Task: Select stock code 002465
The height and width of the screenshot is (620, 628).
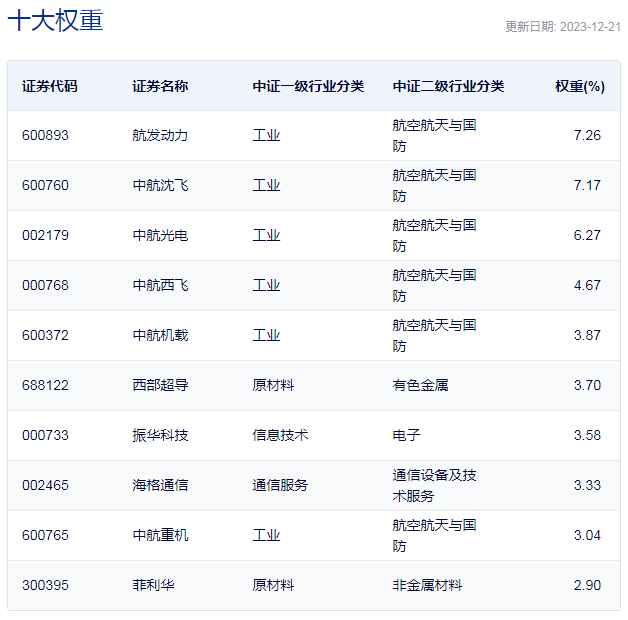Action: point(45,485)
